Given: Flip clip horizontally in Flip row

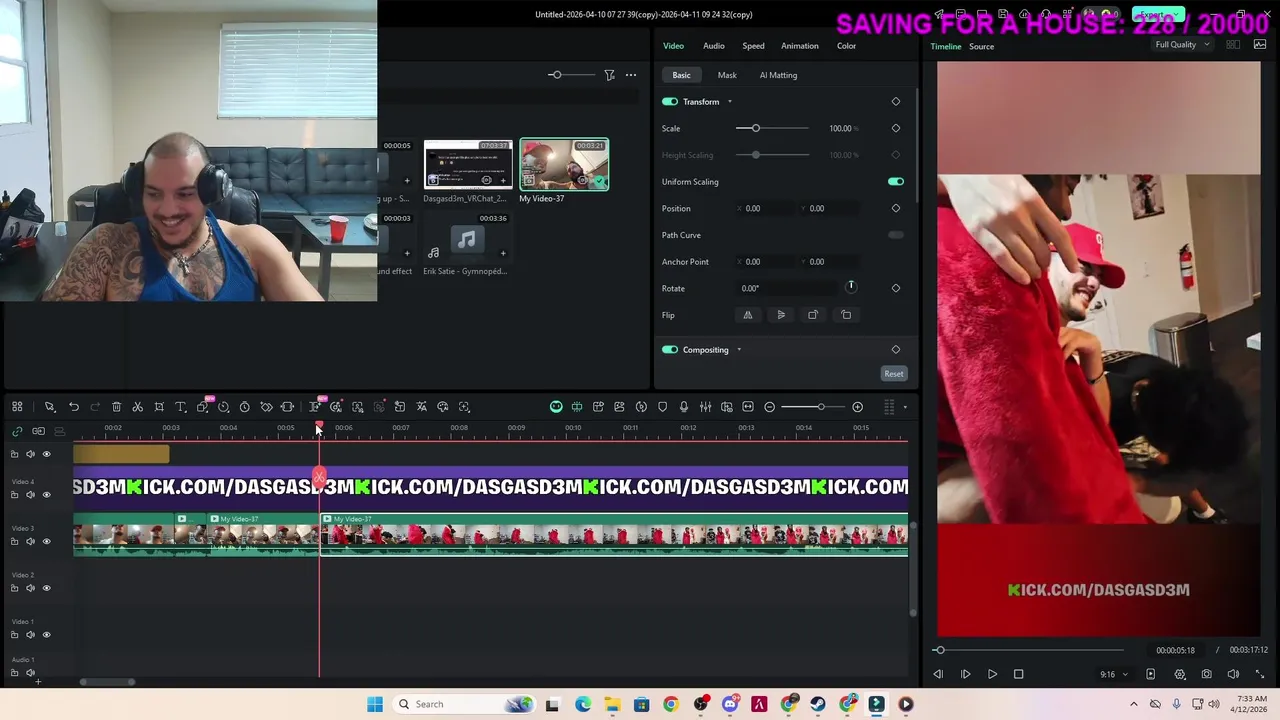Looking at the screenshot, I should point(747,315).
